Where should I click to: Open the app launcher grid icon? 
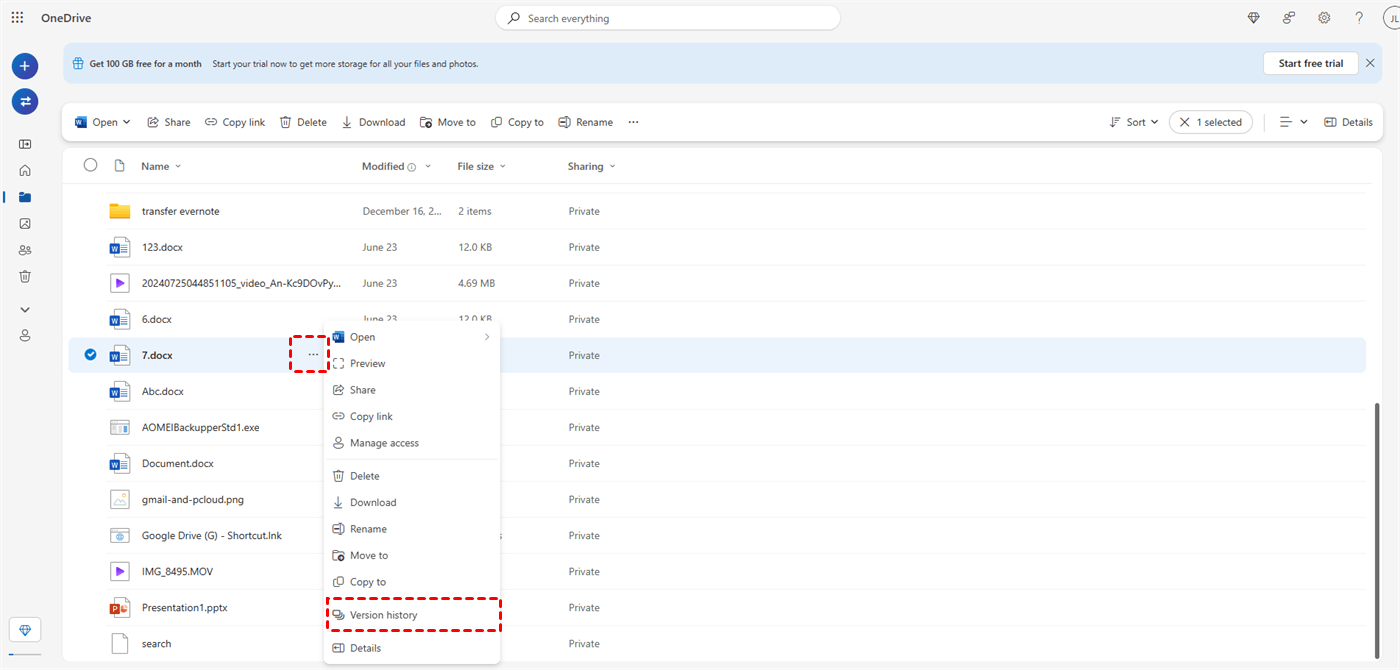[x=17, y=18]
